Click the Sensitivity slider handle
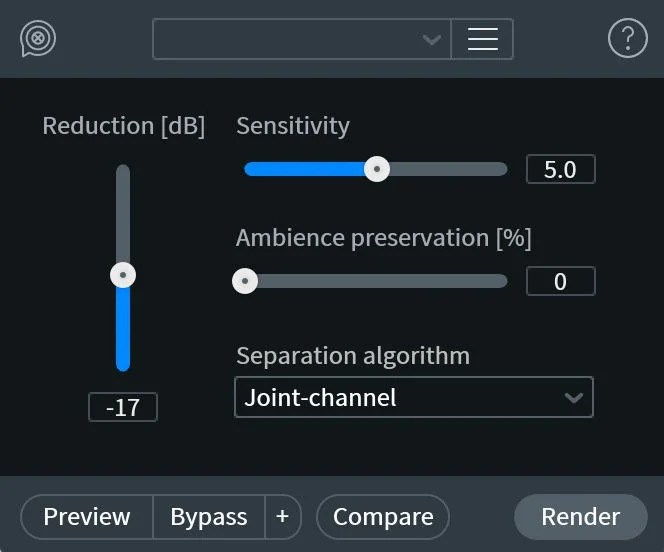 [x=376, y=169]
